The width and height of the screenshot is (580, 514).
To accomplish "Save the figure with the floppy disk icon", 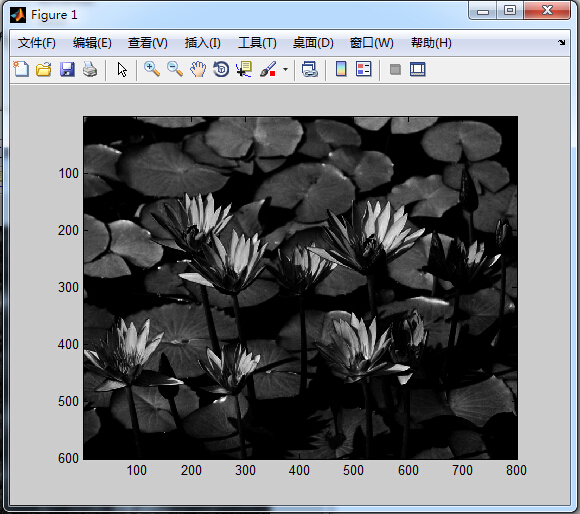I will coord(67,69).
